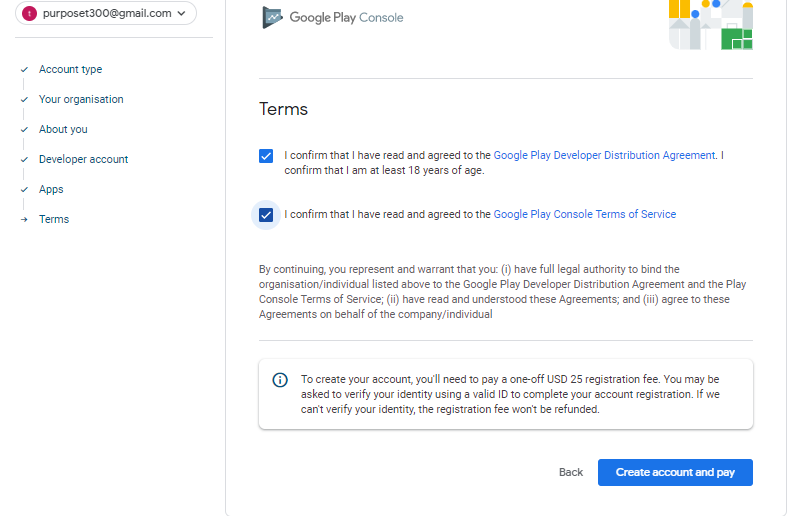The image size is (796, 516).
Task: Go to the Apps step
Action: 51,189
